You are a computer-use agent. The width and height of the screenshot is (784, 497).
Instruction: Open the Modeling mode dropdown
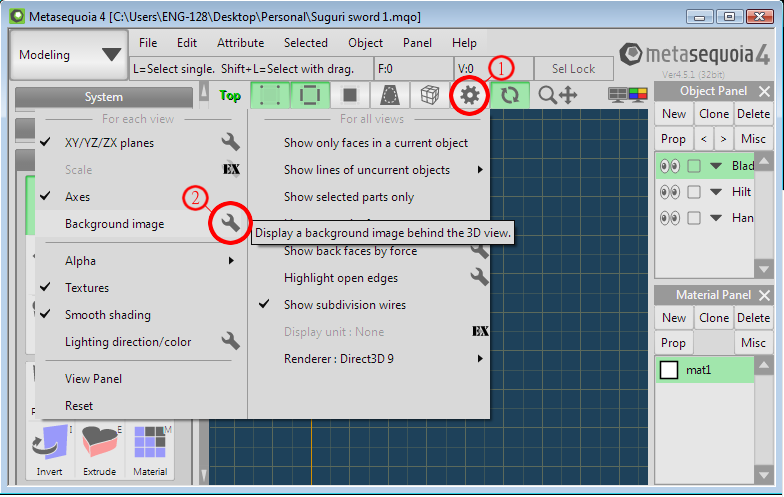(x=68, y=54)
